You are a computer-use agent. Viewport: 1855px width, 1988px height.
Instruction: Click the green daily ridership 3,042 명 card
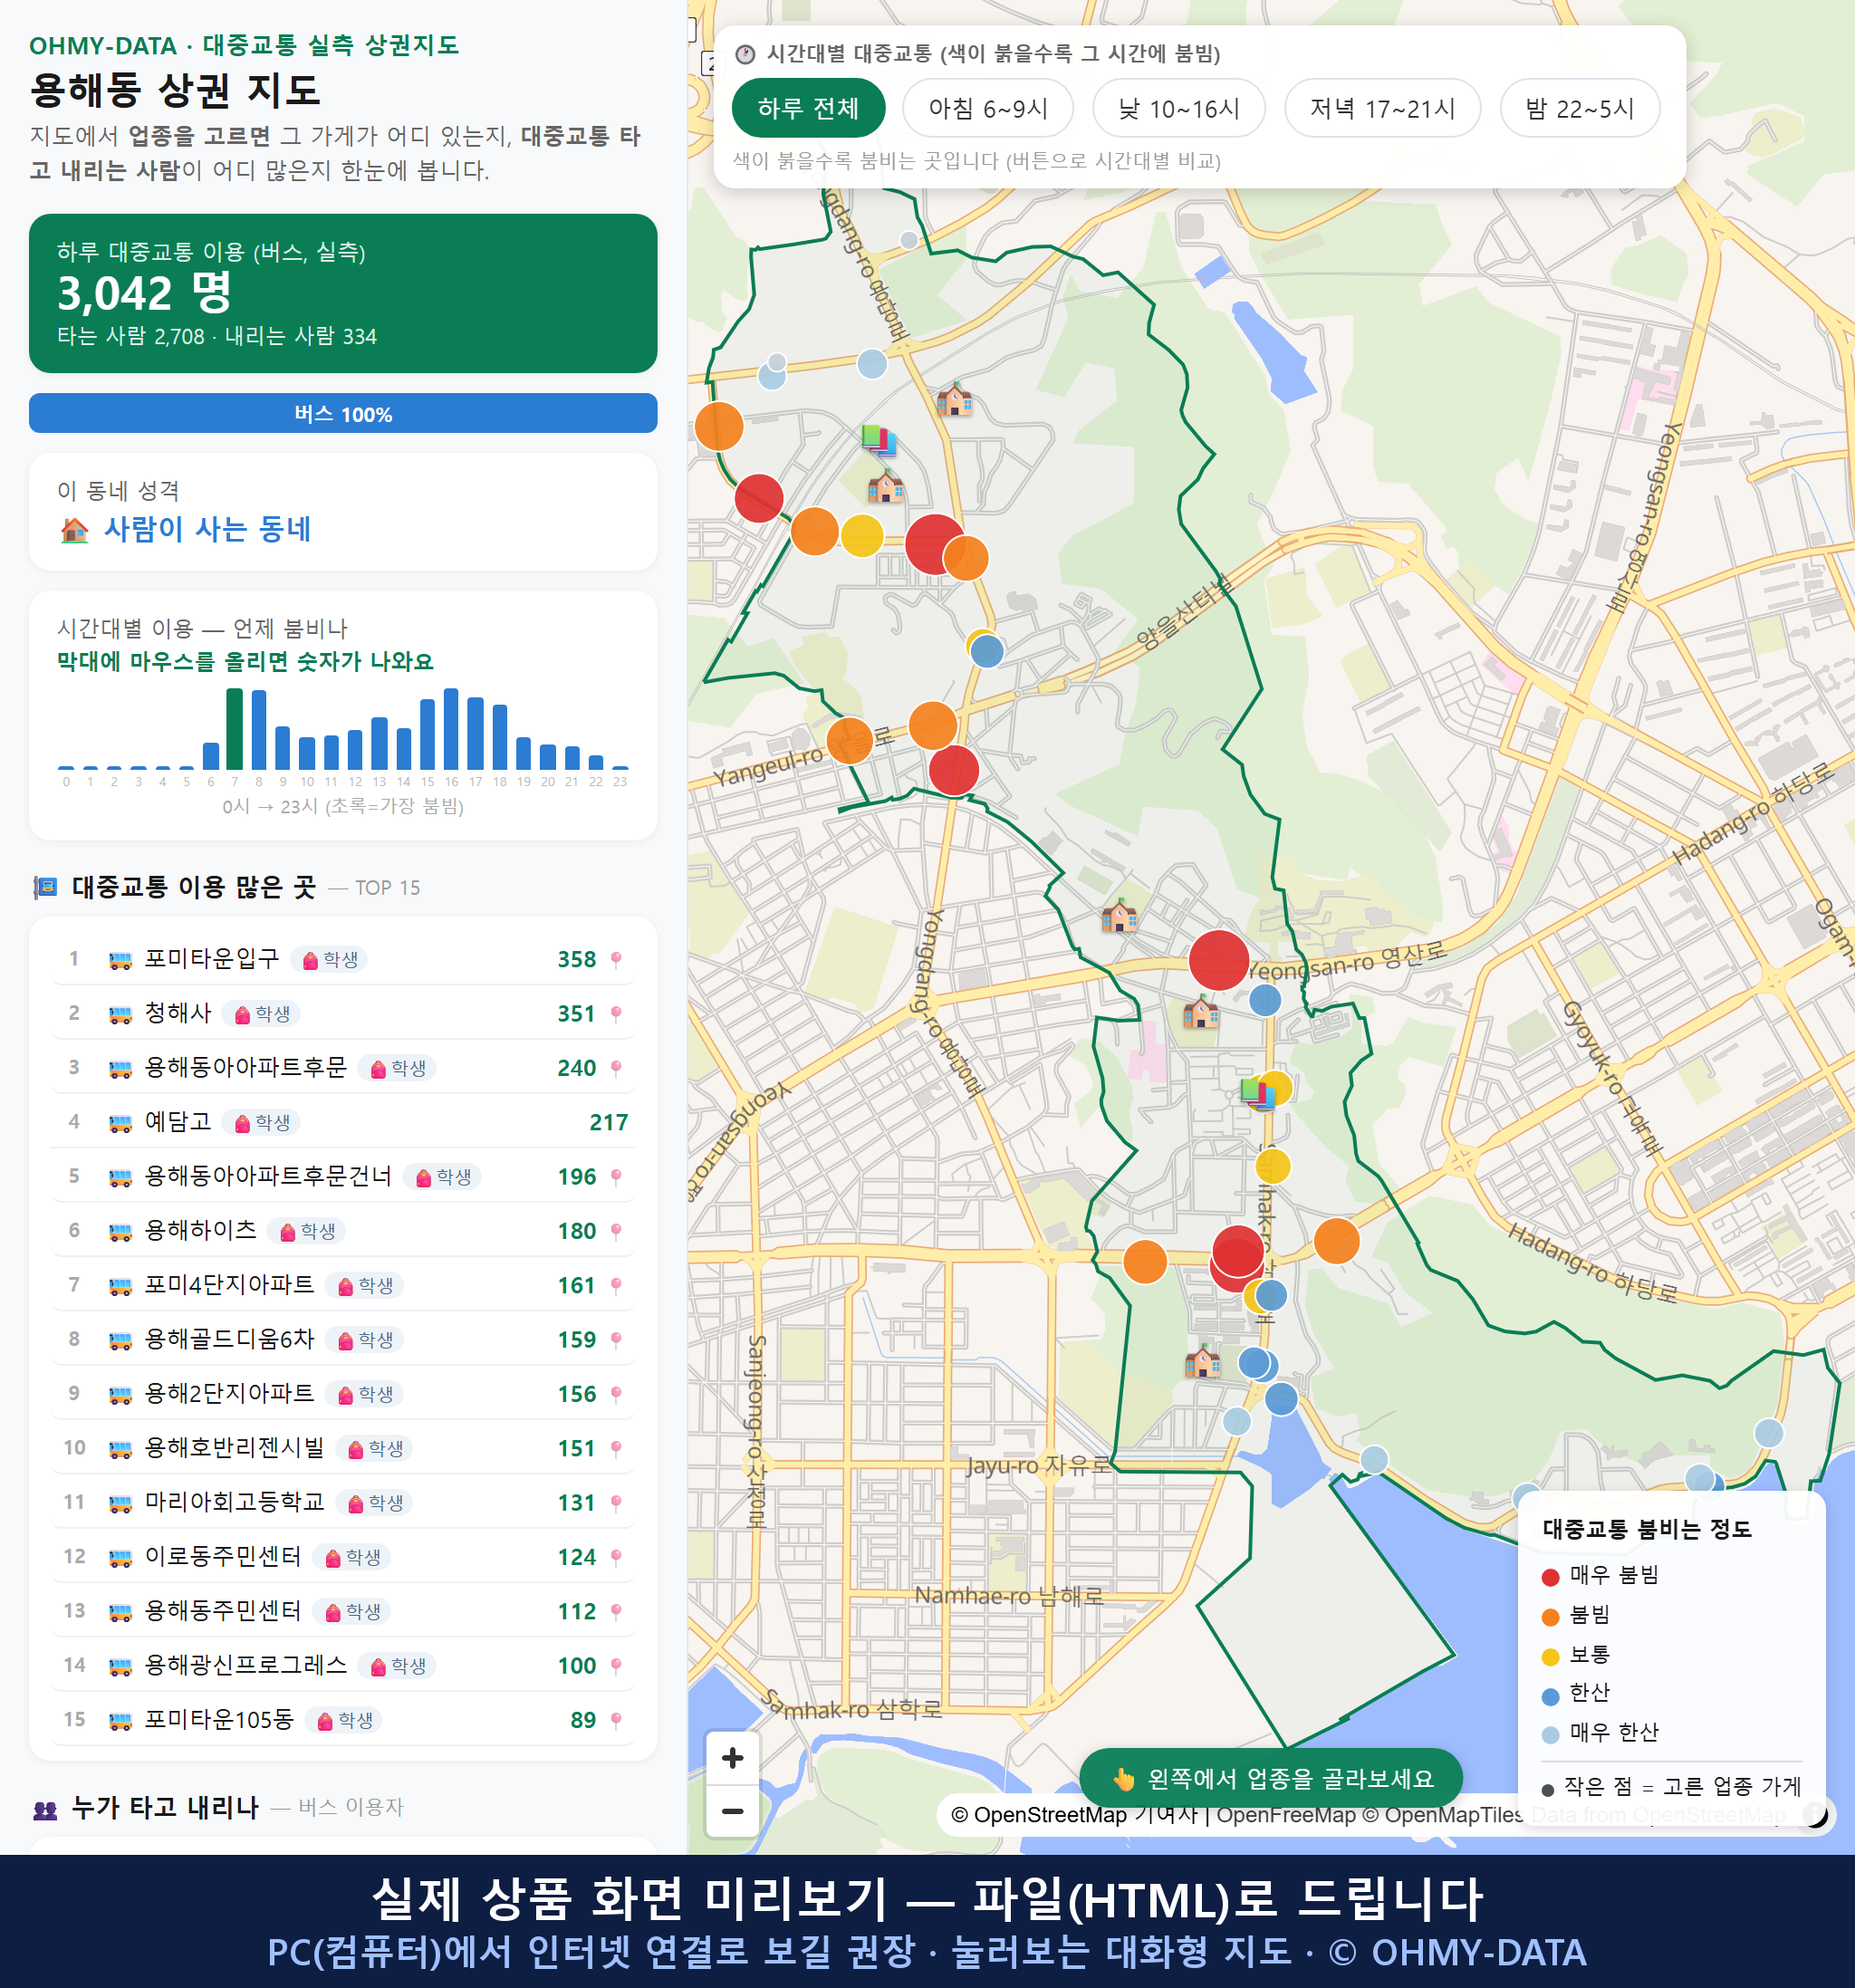coord(343,293)
